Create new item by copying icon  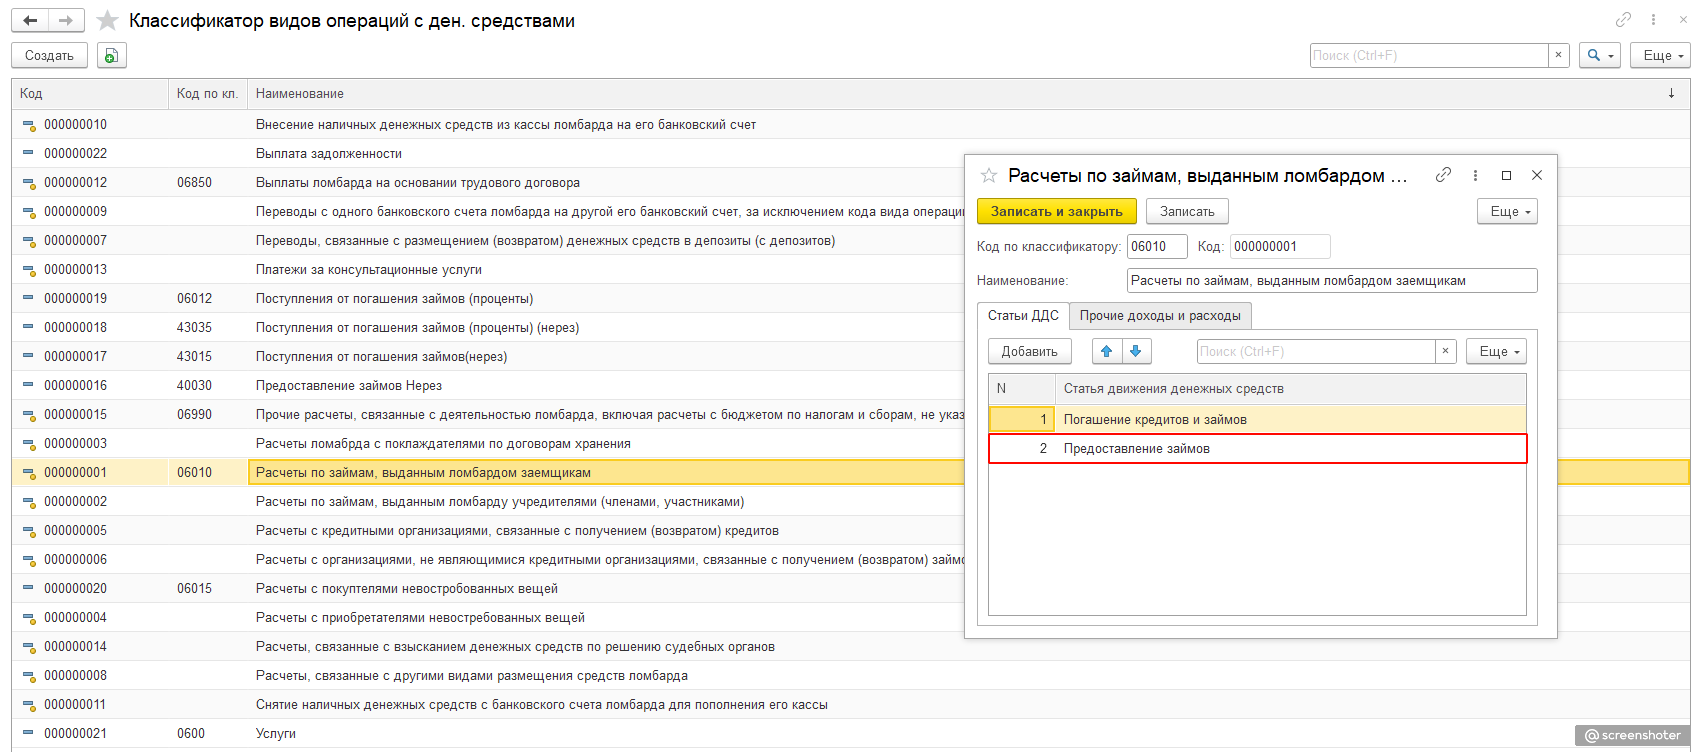point(112,56)
